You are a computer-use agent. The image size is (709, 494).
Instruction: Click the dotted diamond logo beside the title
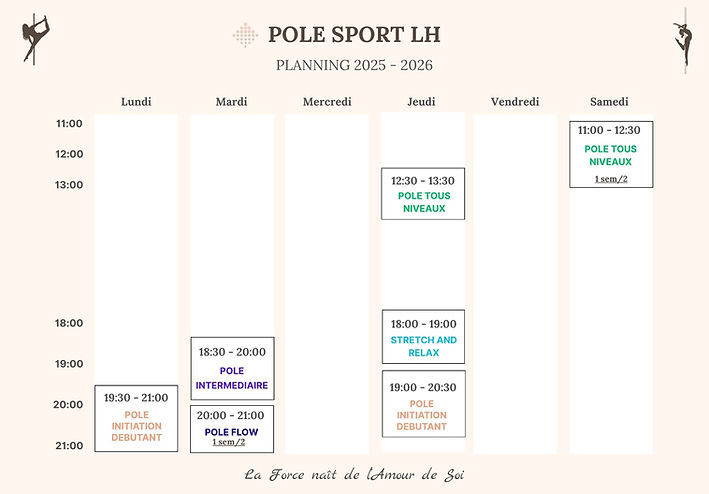[245, 35]
